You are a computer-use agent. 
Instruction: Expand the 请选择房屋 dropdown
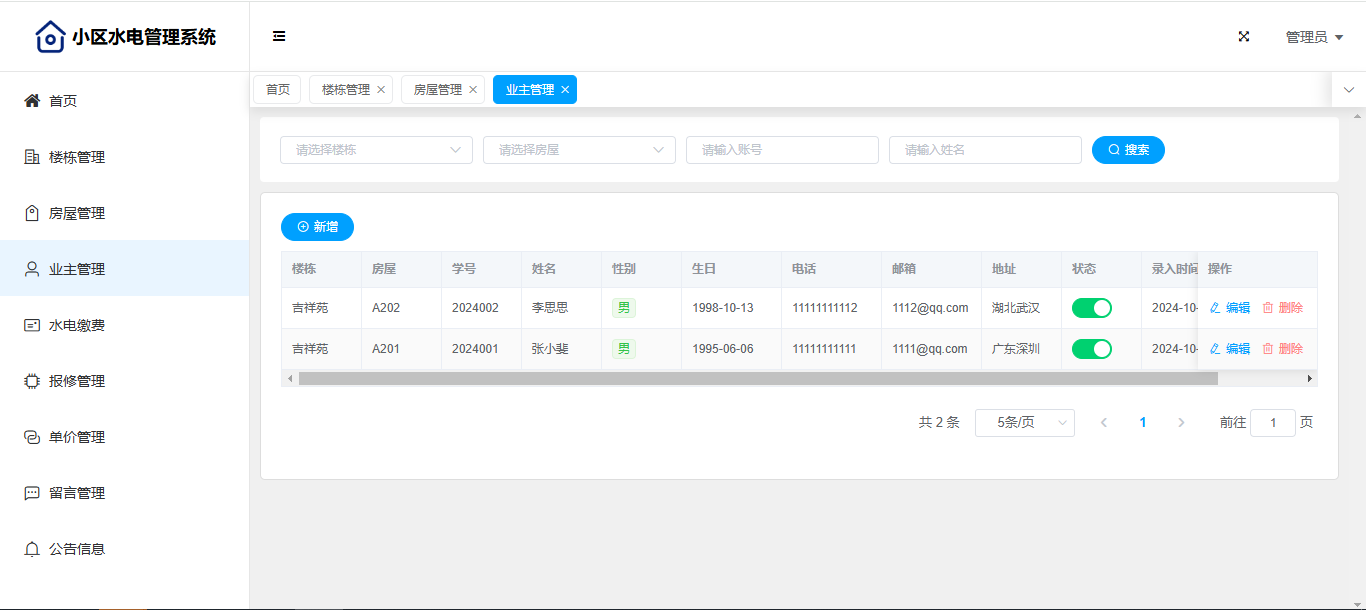[x=579, y=150]
